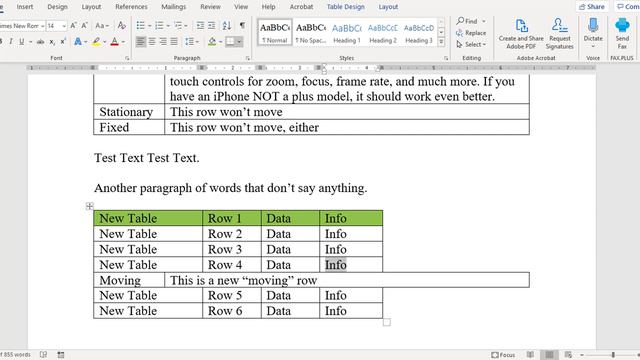
Task: Switch to Read Mode view
Action: [530, 355]
